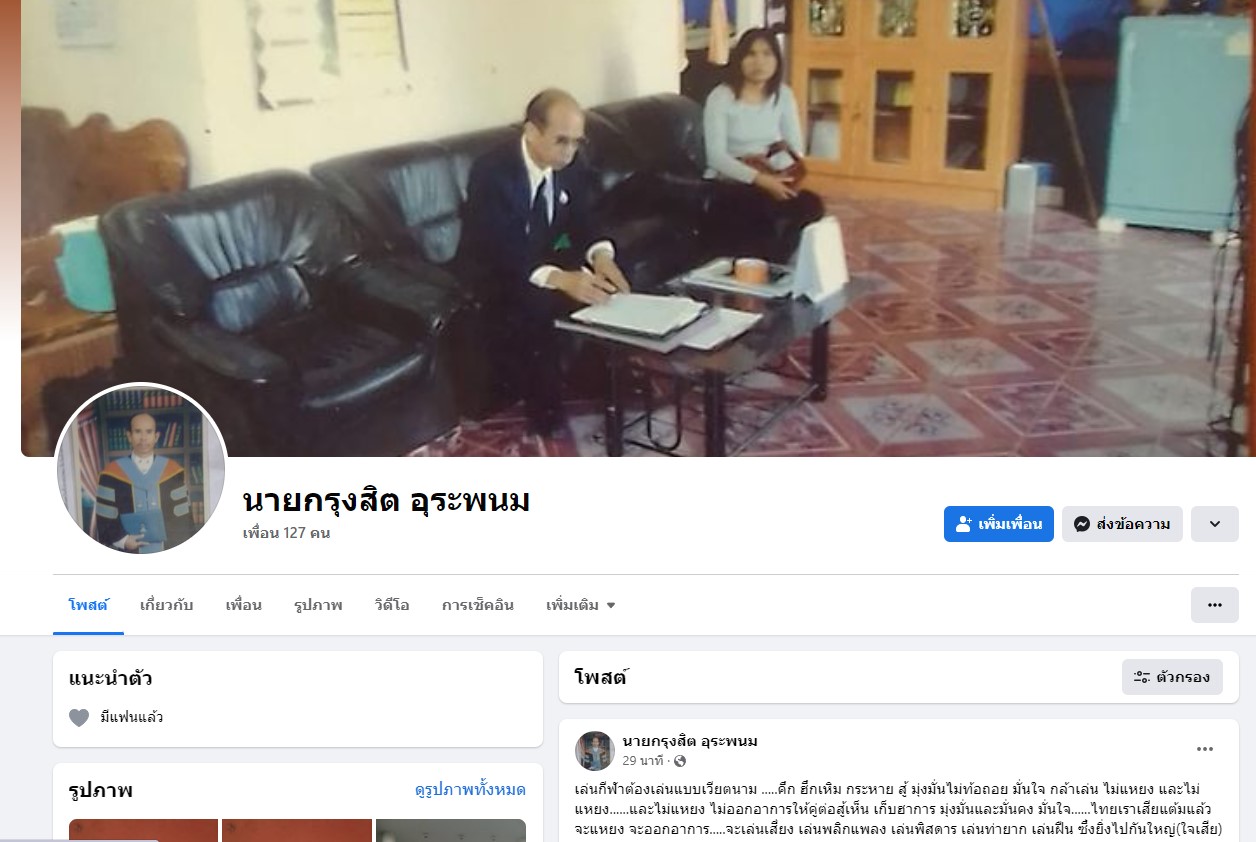The width and height of the screenshot is (1256, 842).
Task: Open the post options three-dots menu
Action: pos(1205,749)
